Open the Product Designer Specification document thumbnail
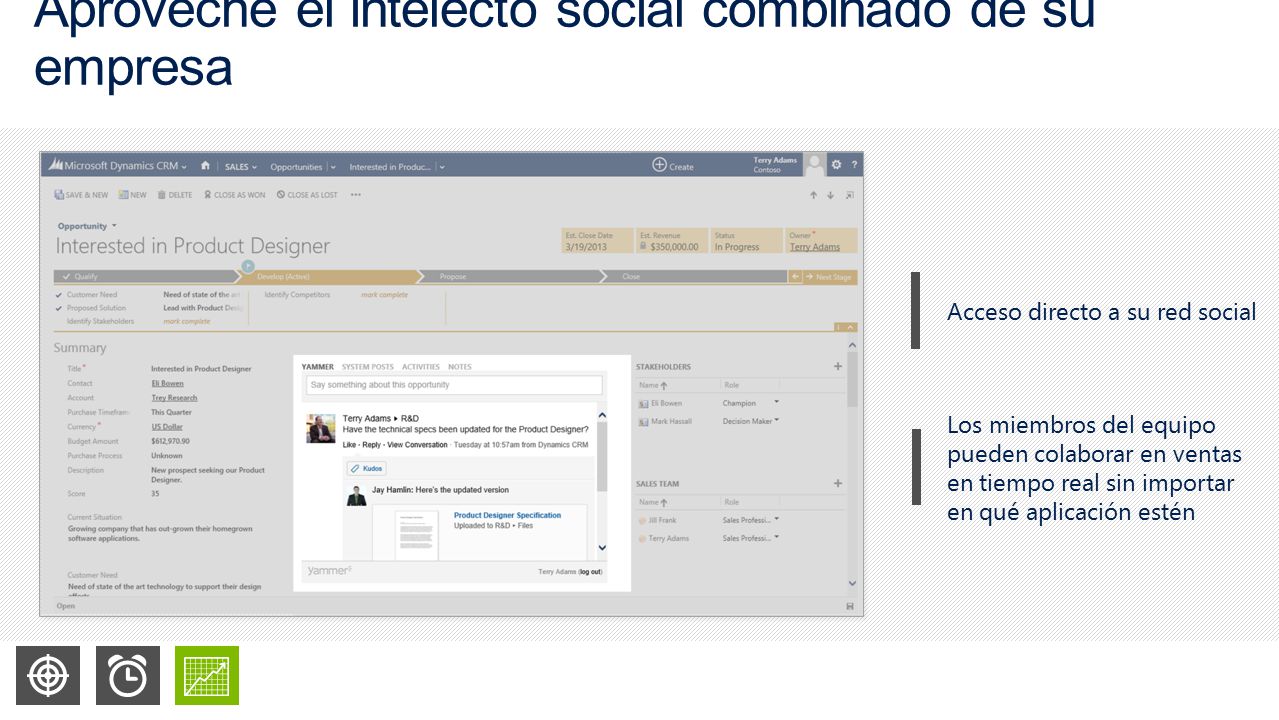The height and width of the screenshot is (720, 1279). click(416, 535)
